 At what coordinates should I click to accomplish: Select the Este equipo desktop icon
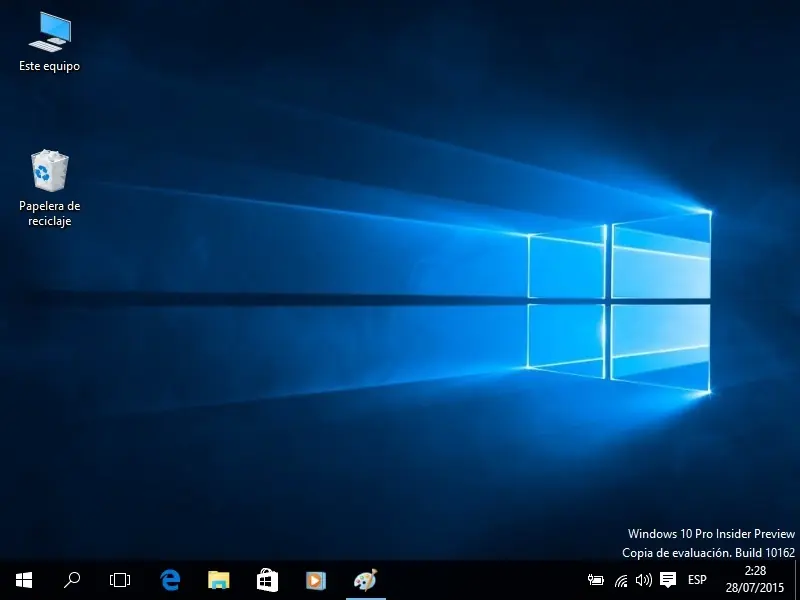coord(49,42)
